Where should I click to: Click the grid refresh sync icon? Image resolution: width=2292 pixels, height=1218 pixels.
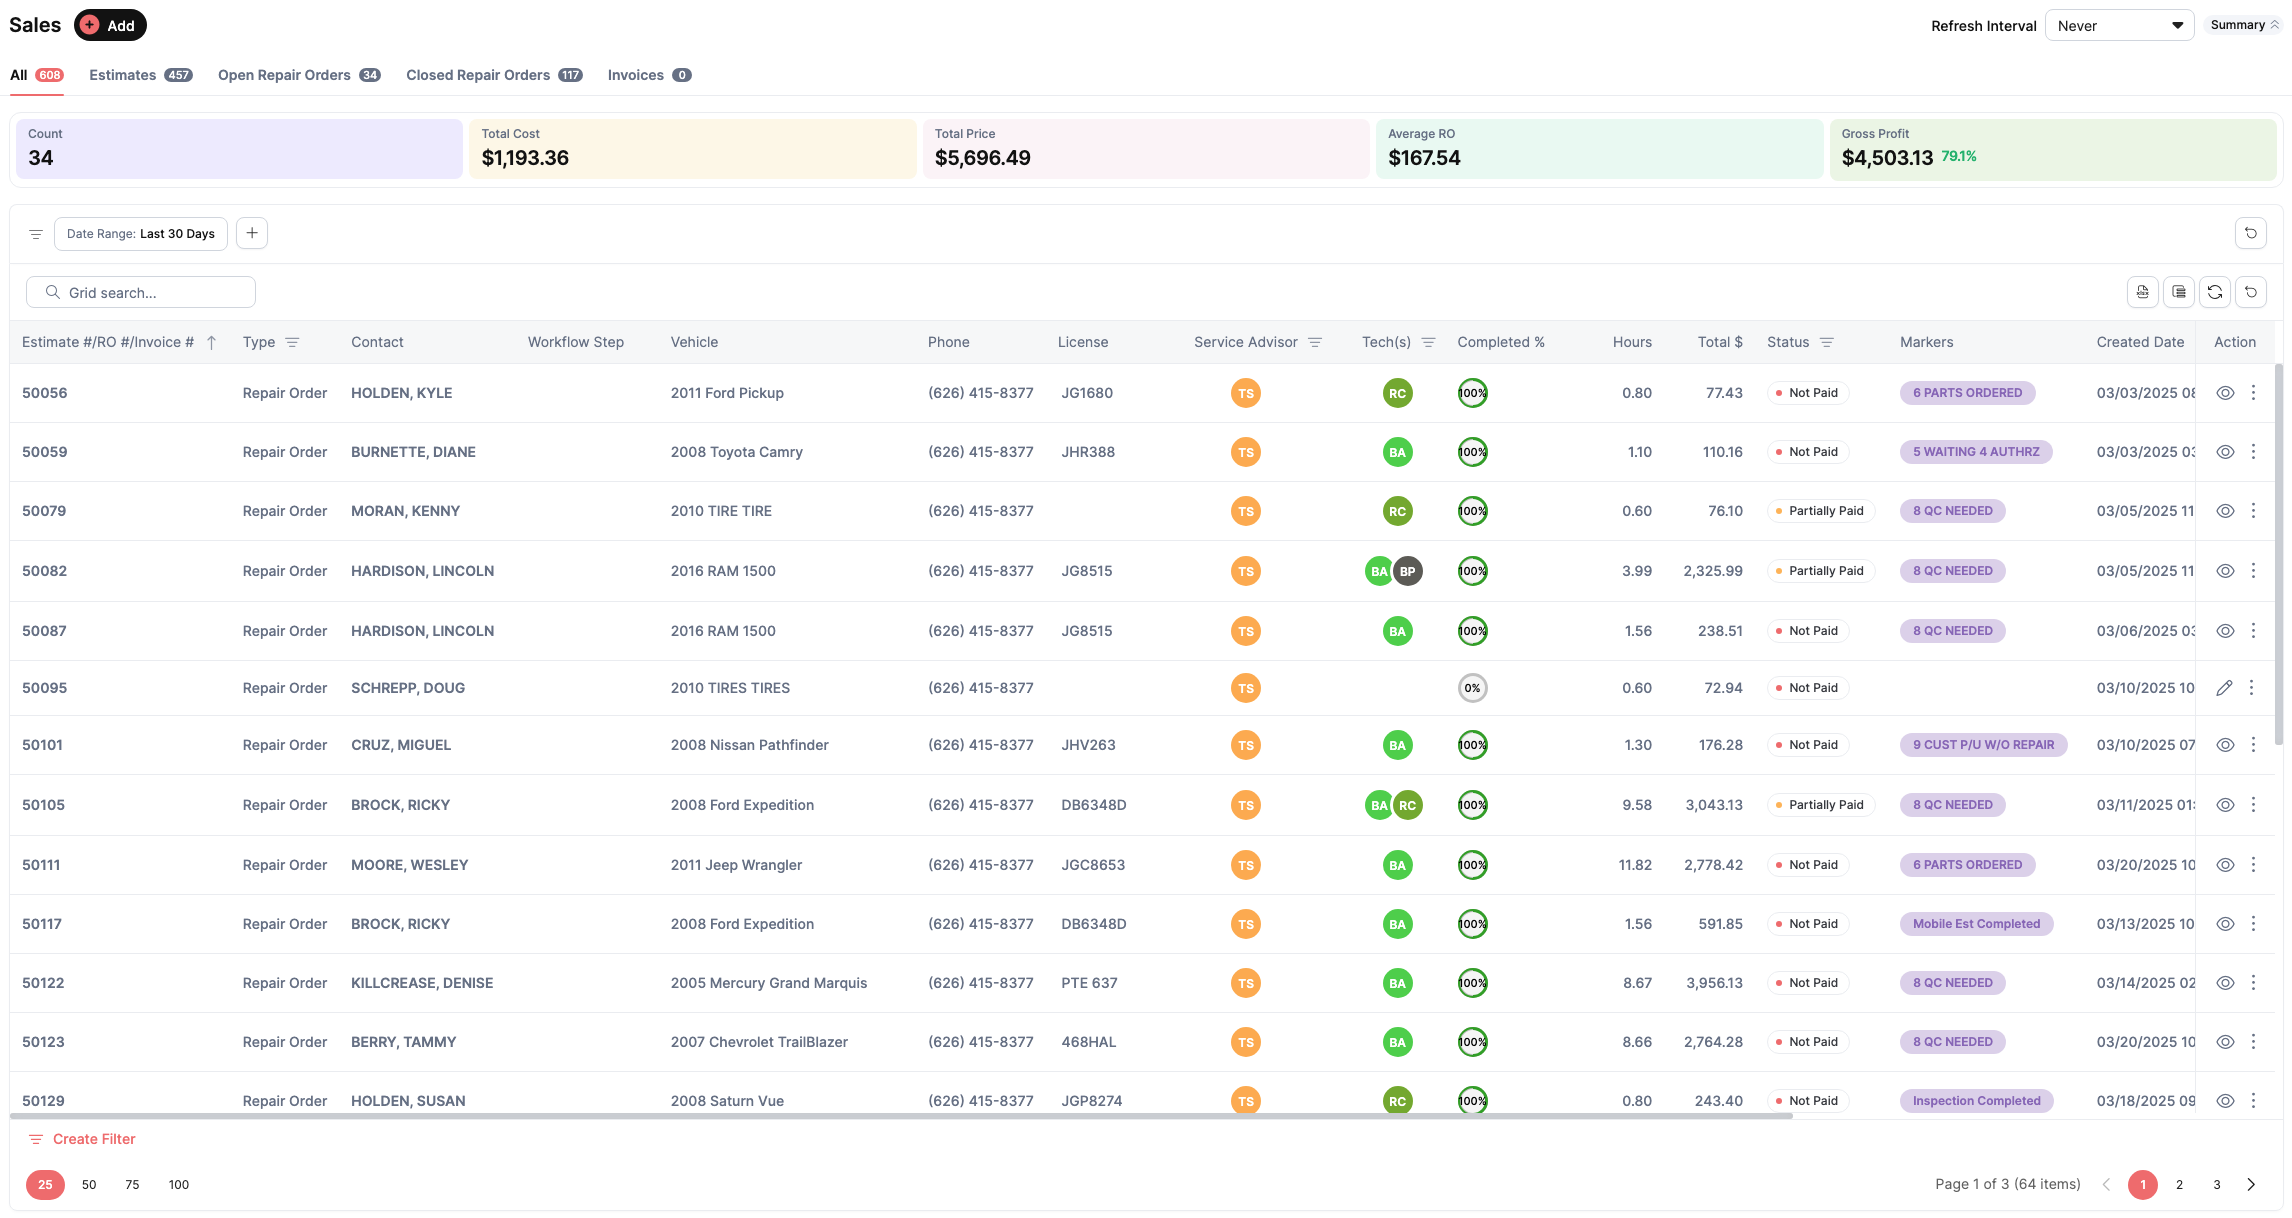2214,292
